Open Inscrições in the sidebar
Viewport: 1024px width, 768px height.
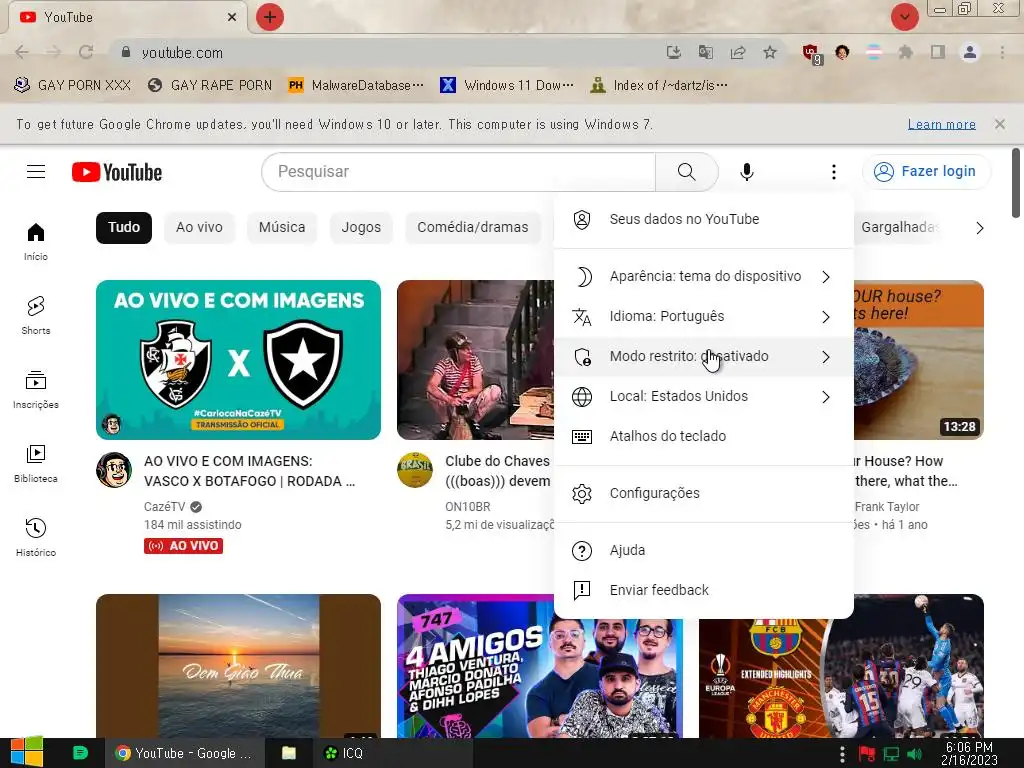pyautogui.click(x=36, y=390)
